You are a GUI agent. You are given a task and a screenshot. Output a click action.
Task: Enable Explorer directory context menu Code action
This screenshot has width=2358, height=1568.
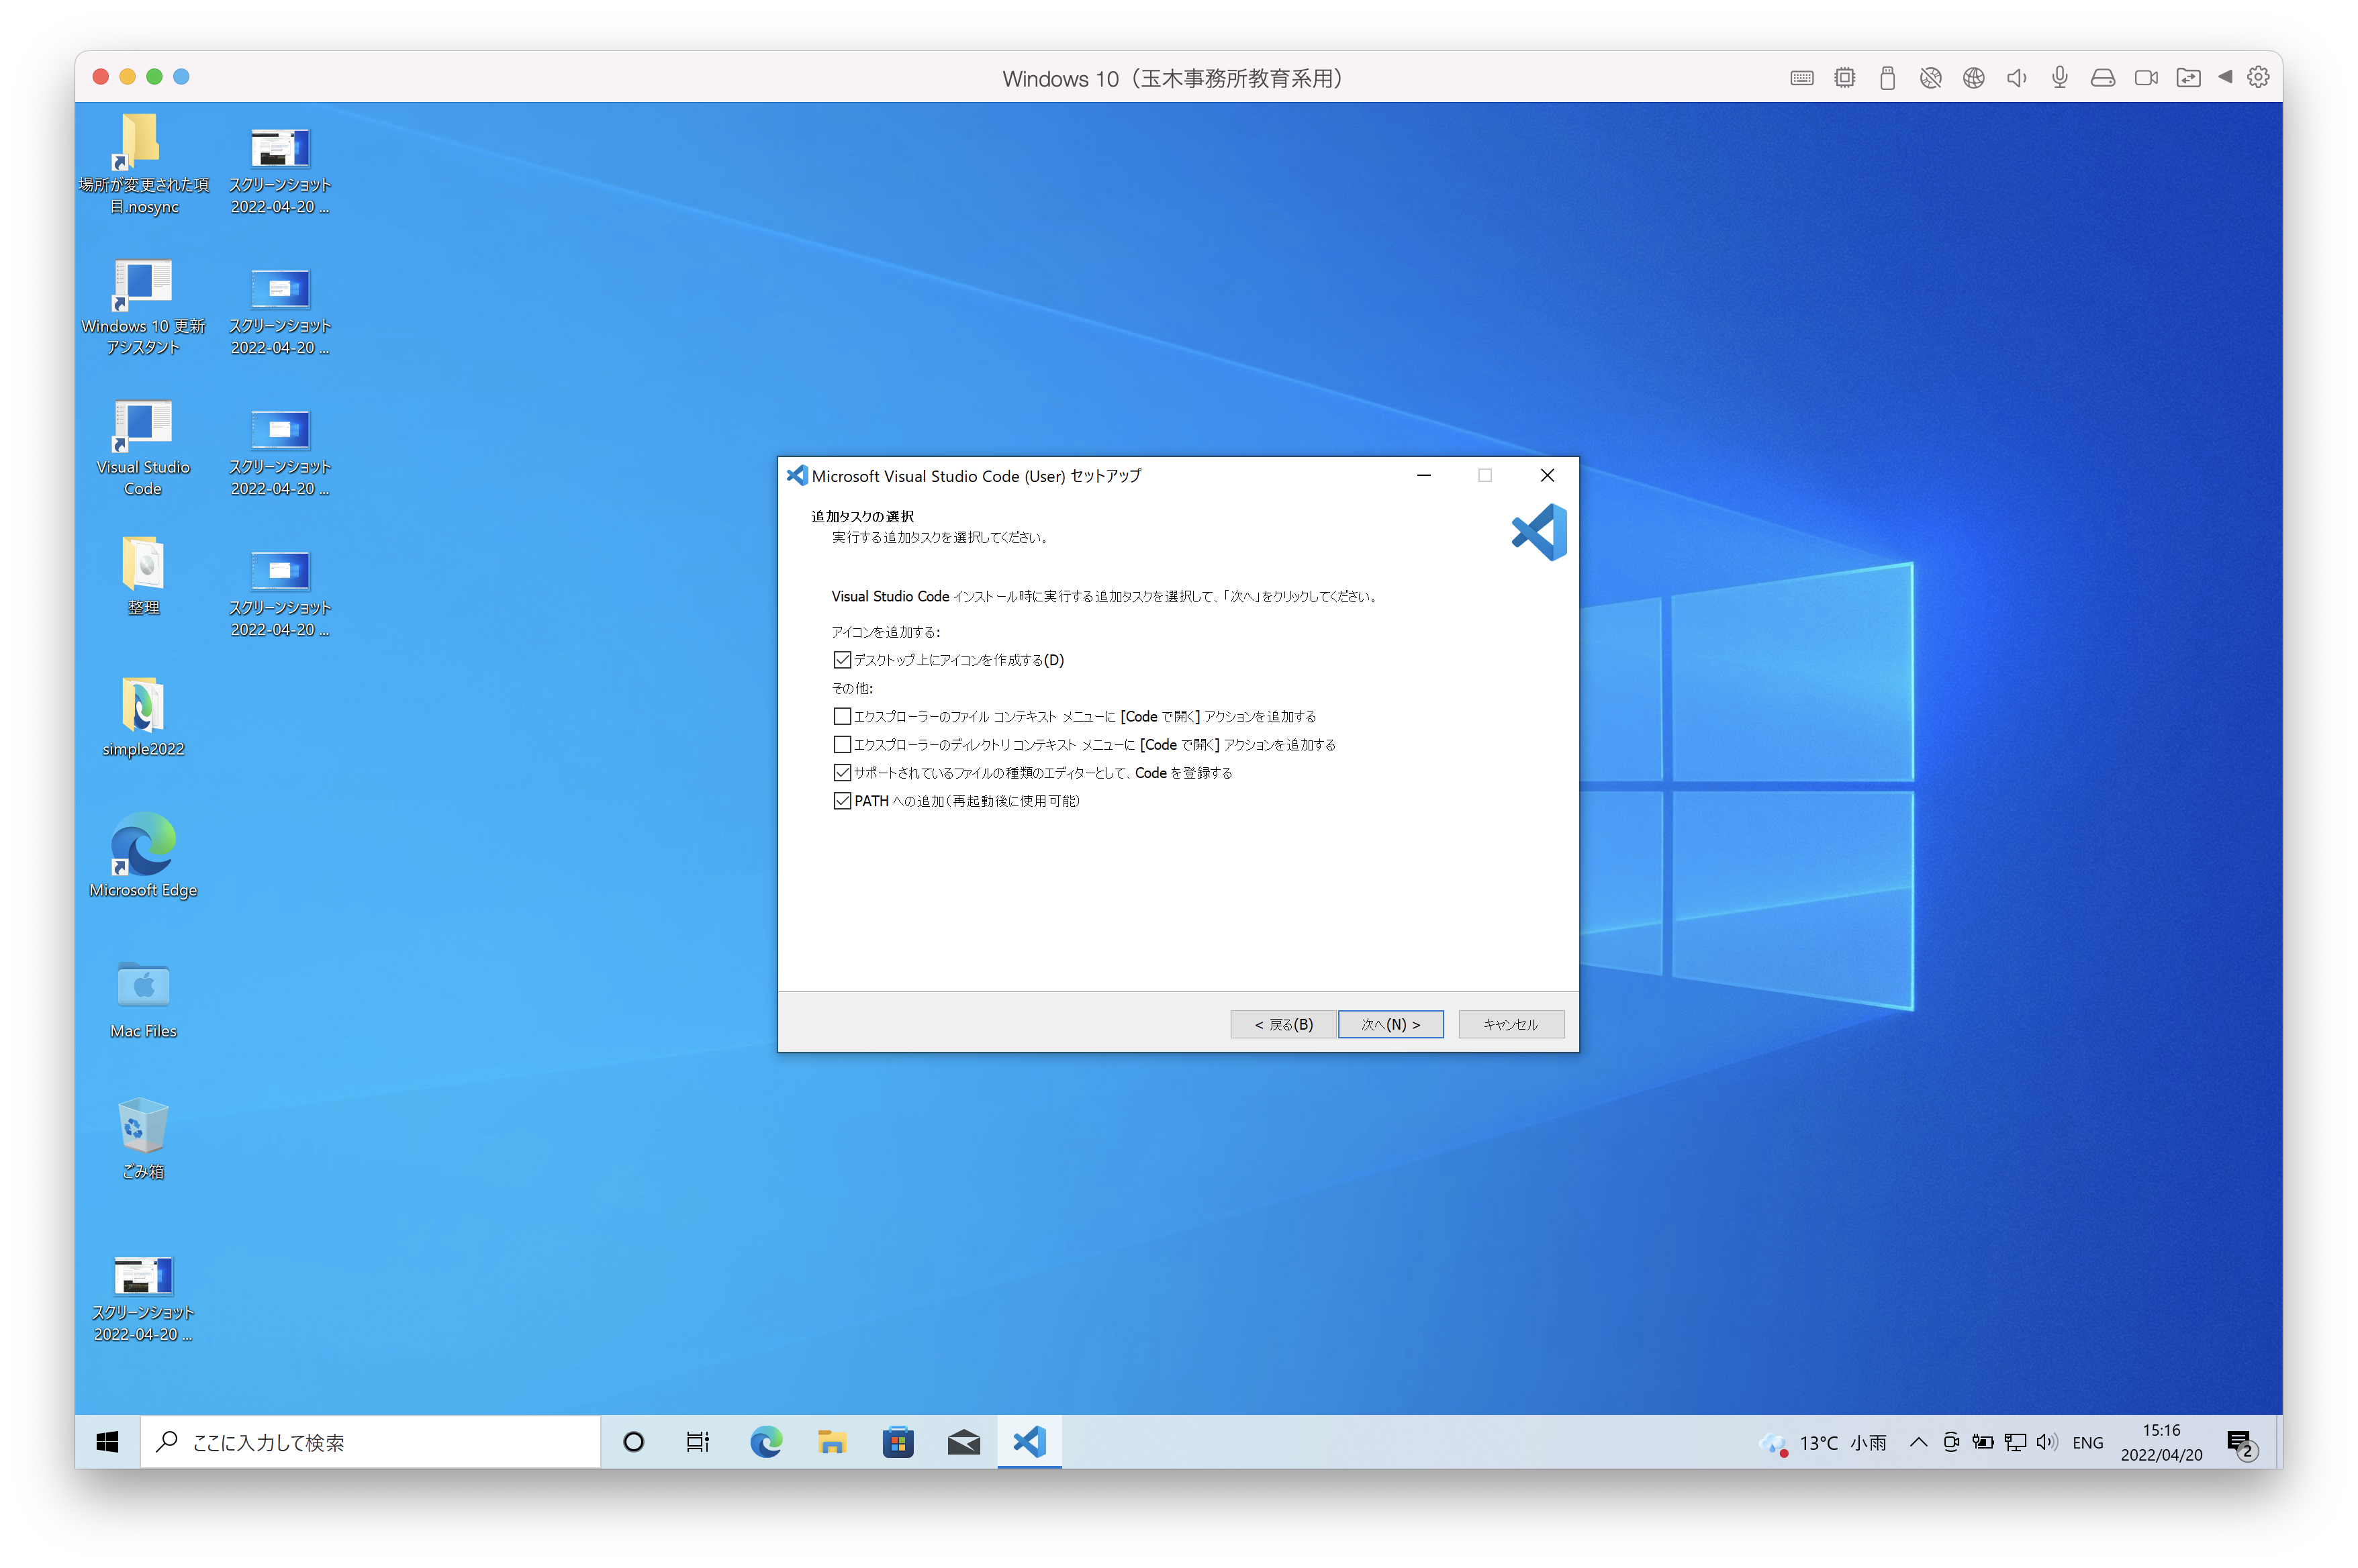tap(842, 744)
